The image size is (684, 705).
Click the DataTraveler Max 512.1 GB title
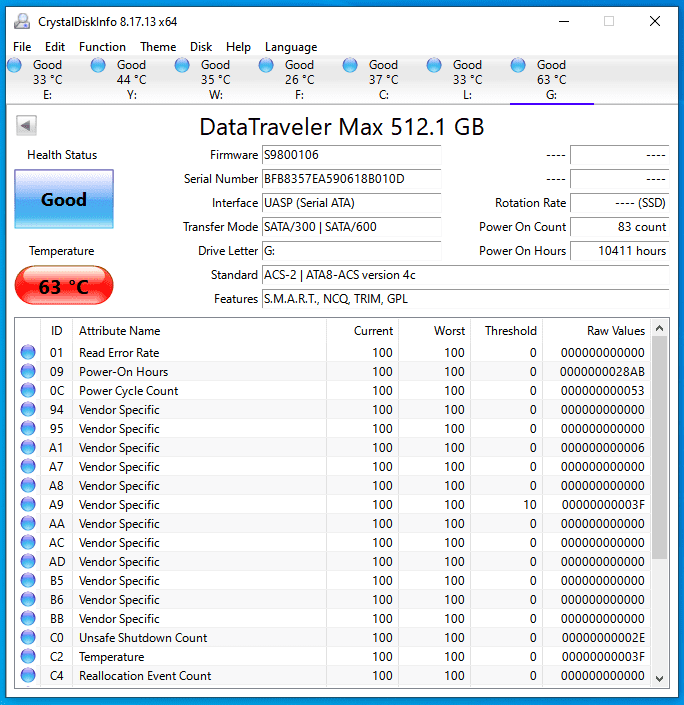[342, 127]
